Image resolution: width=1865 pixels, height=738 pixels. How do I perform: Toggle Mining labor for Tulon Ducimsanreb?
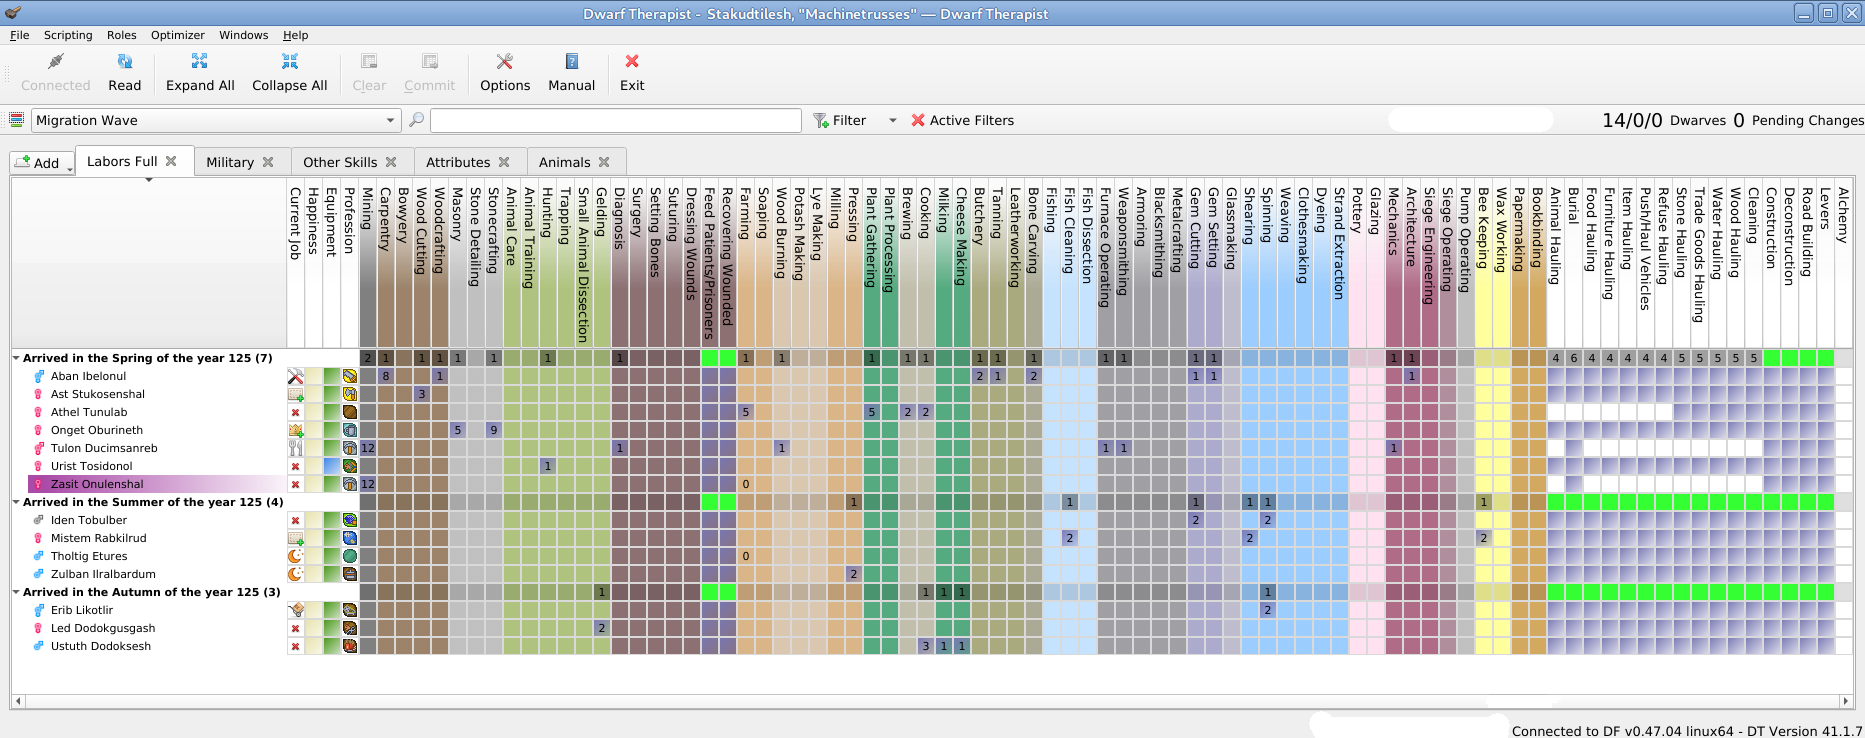click(368, 448)
